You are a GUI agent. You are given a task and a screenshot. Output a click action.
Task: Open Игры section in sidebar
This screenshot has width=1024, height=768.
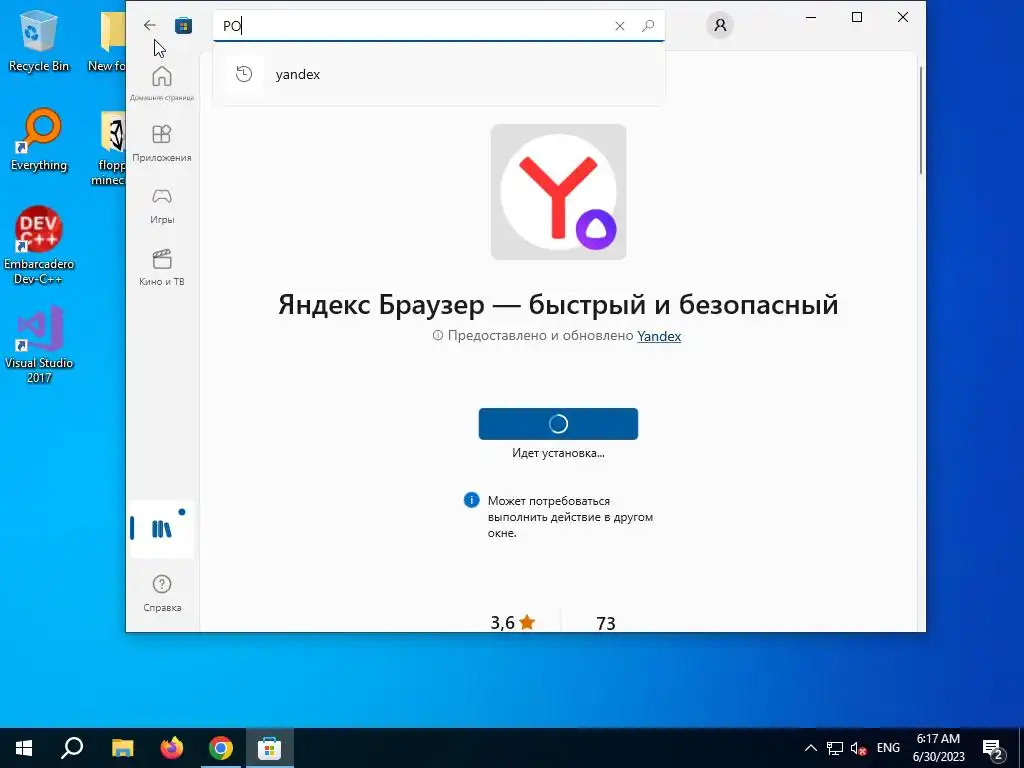tap(162, 206)
